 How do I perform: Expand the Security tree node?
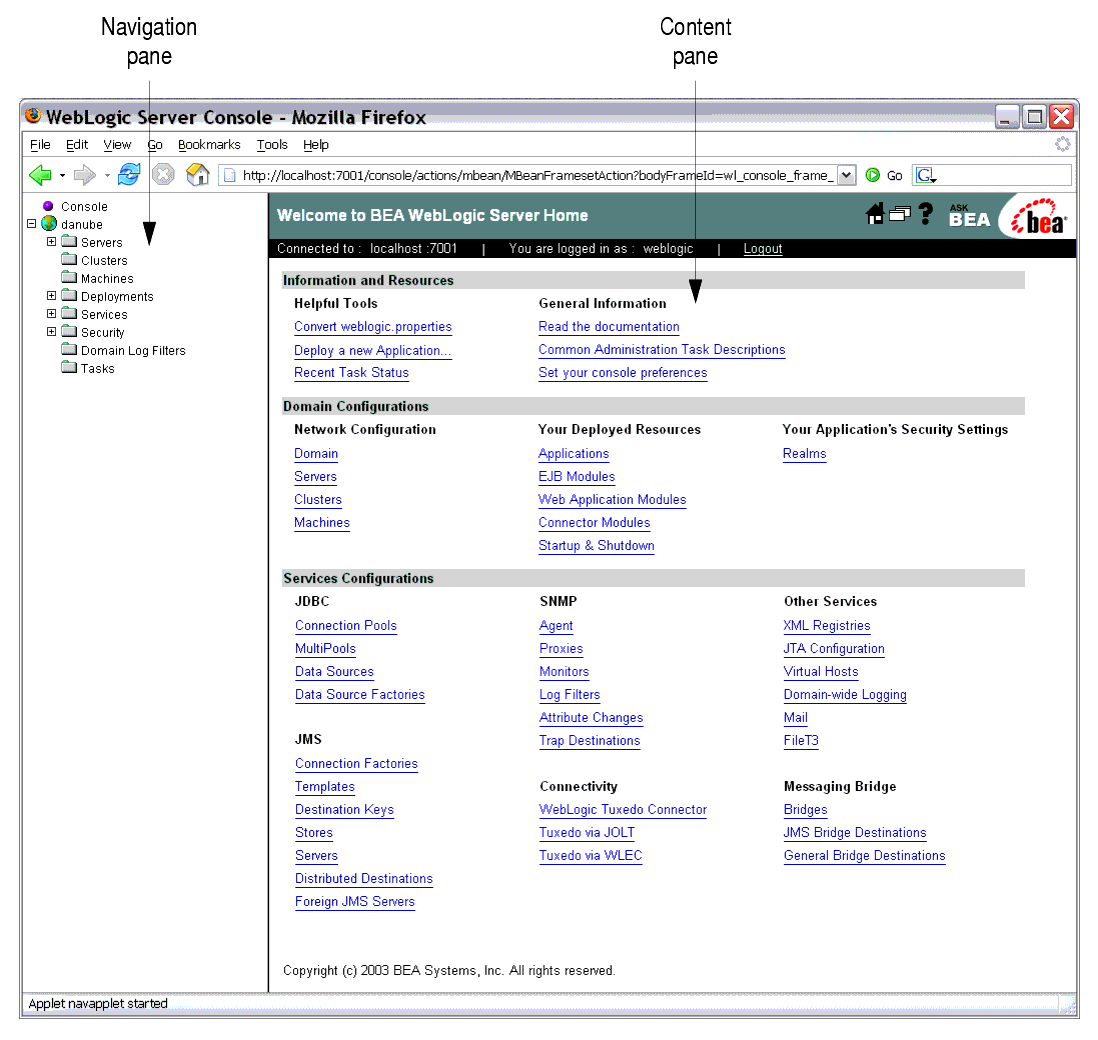[x=52, y=332]
